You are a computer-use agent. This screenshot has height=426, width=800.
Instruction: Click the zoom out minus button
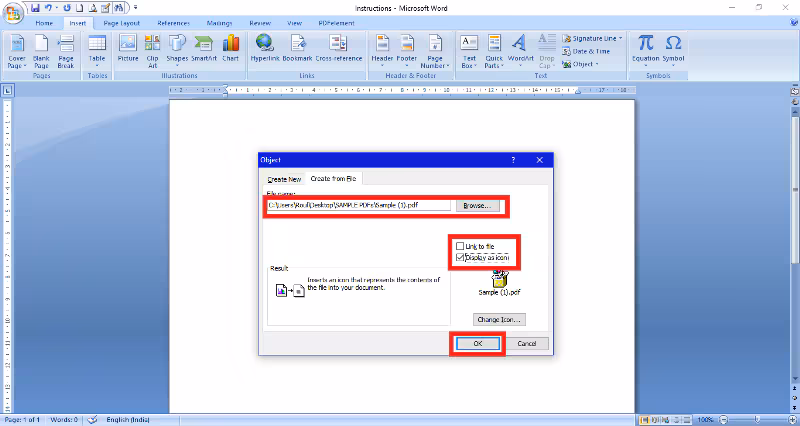pos(723,420)
